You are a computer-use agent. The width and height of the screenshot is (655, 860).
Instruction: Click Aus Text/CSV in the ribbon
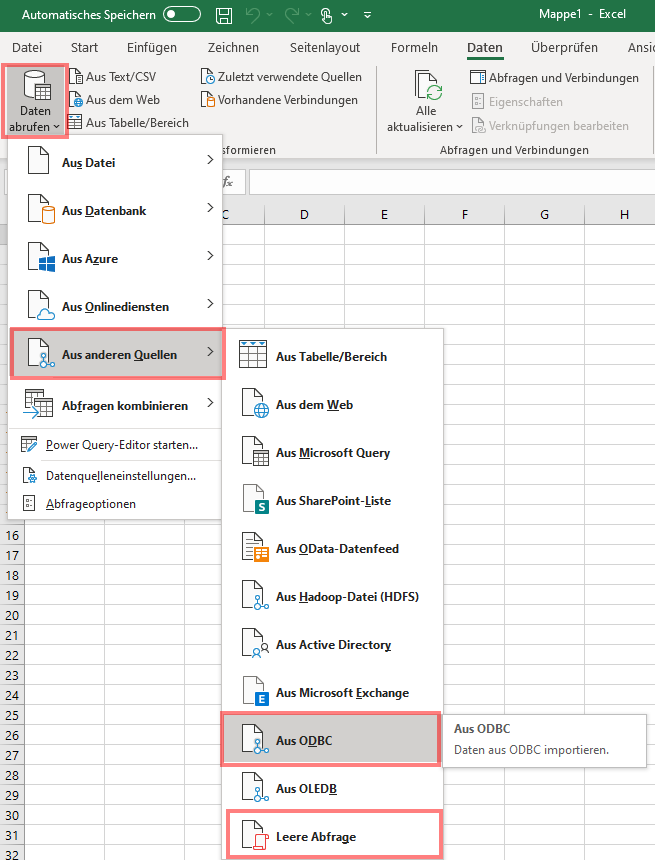(x=113, y=77)
